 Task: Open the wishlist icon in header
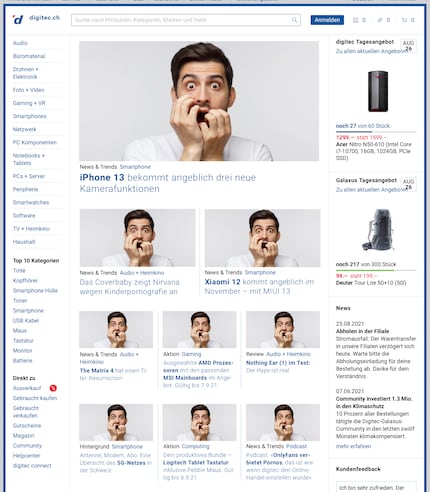(380, 20)
